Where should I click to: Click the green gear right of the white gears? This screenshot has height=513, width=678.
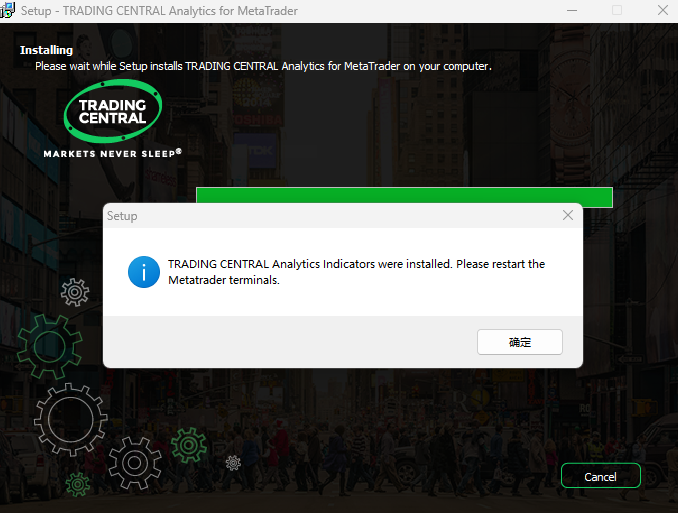click(x=188, y=444)
